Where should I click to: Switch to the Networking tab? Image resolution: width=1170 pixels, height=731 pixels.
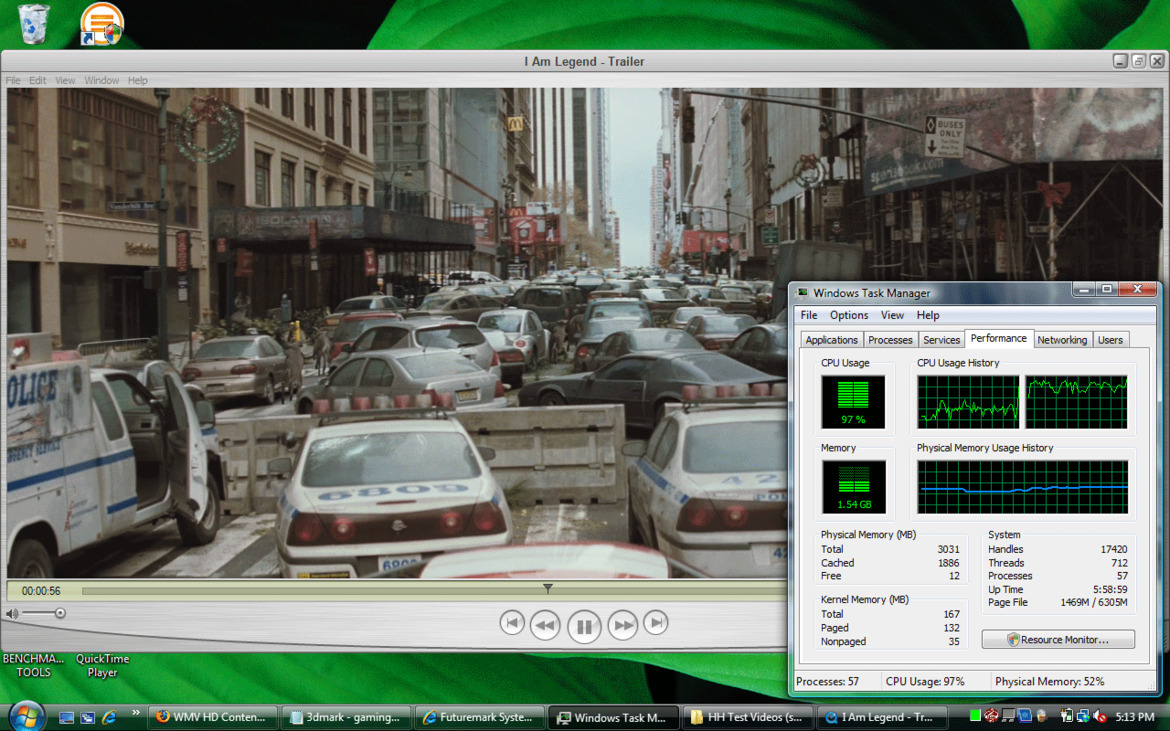click(x=1062, y=340)
